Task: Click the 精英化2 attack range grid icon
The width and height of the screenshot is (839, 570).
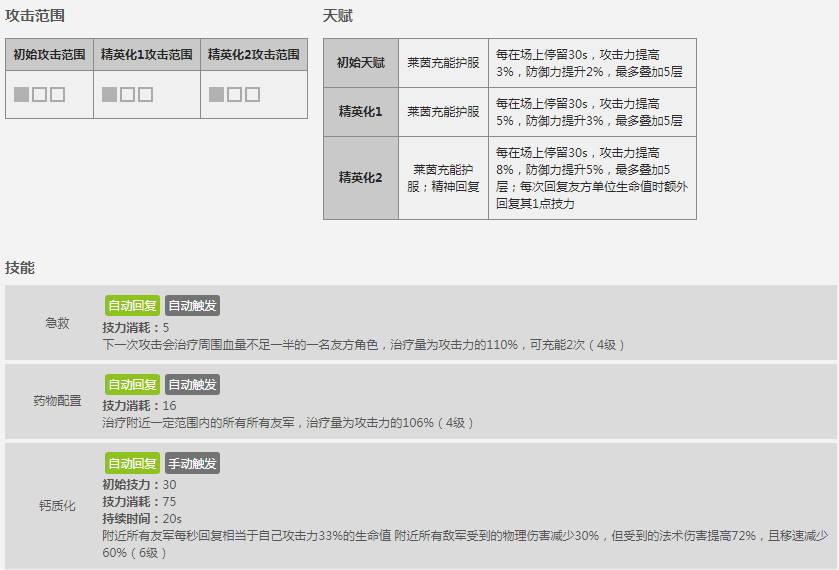Action: [235, 95]
